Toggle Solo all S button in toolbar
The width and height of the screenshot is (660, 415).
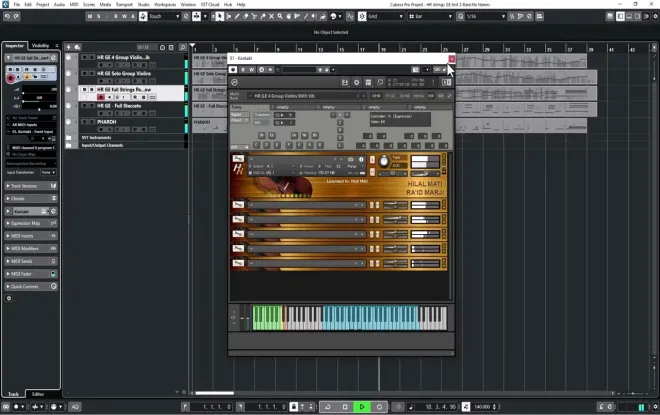coord(98,16)
